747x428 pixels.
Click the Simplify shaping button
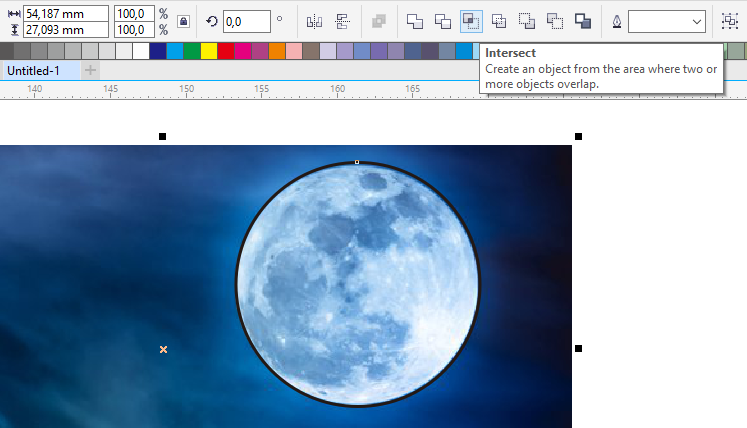point(499,21)
